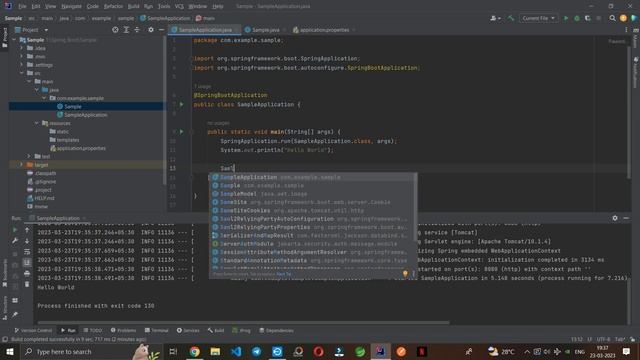Screen dimensions: 640x360
Task: Toggle scroll to end in Run console
Action: pyautogui.click(x=27, y=262)
